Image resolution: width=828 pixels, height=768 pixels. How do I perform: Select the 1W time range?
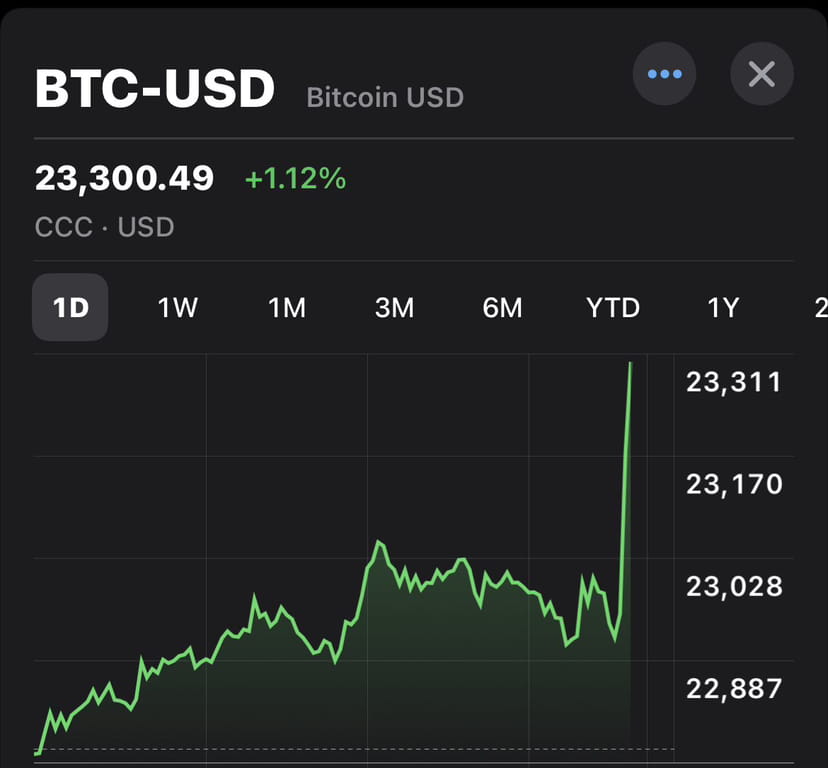176,308
